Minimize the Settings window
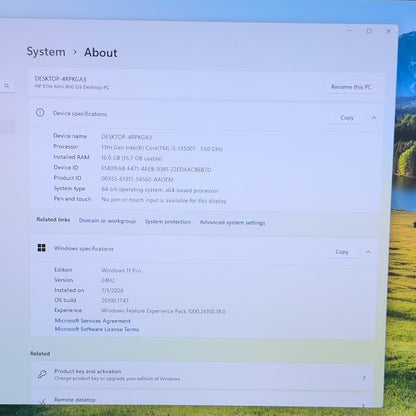Viewport: 416px width, 416px height. (x=350, y=31)
